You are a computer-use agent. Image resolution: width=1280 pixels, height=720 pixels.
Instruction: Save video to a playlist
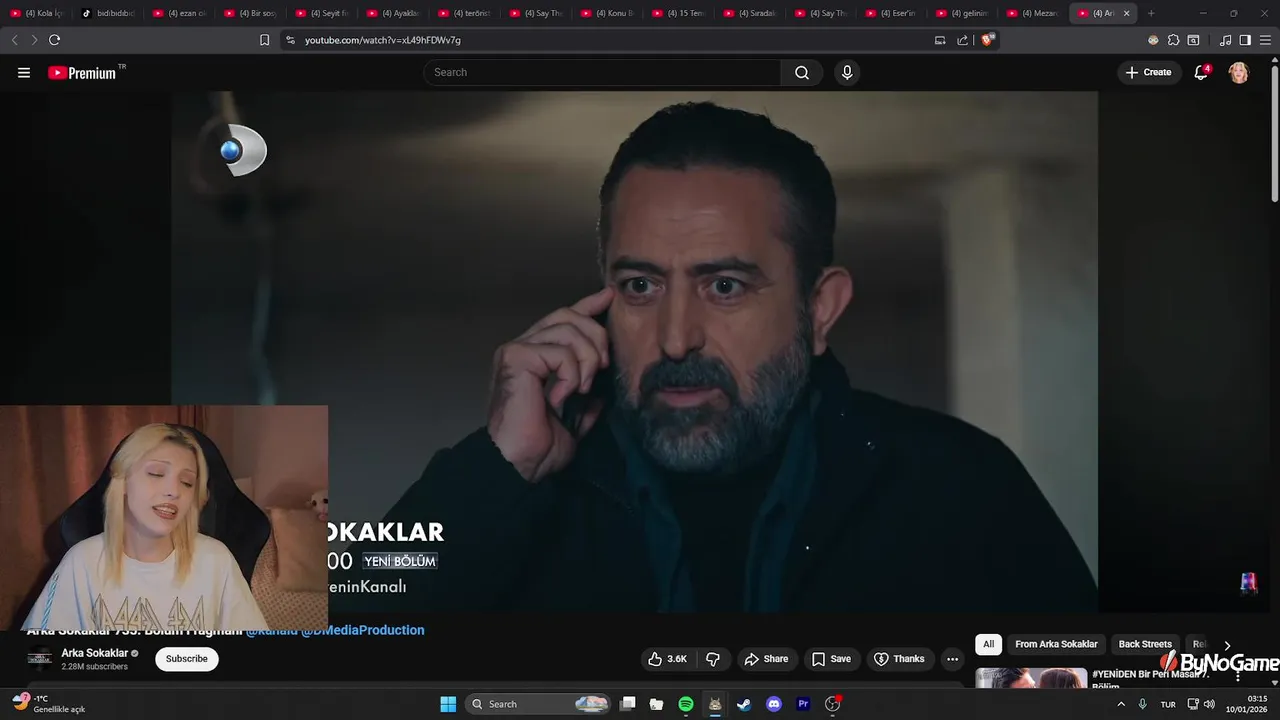(x=831, y=659)
